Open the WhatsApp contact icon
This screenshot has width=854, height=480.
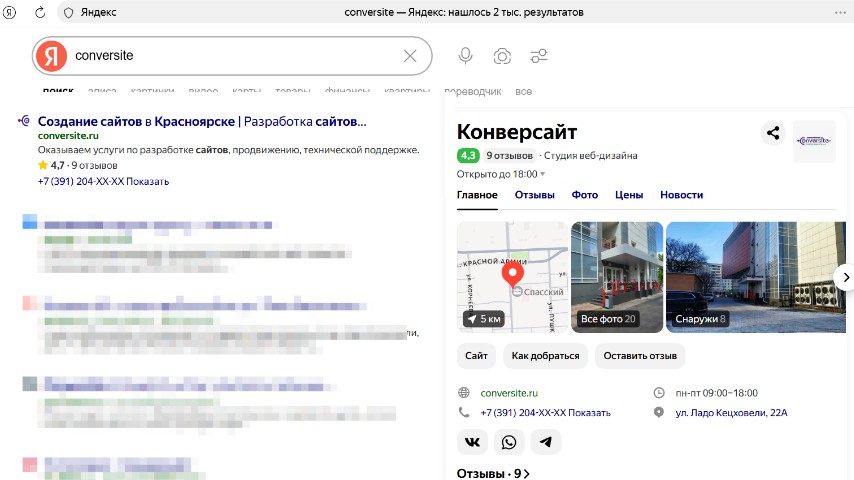(x=509, y=442)
